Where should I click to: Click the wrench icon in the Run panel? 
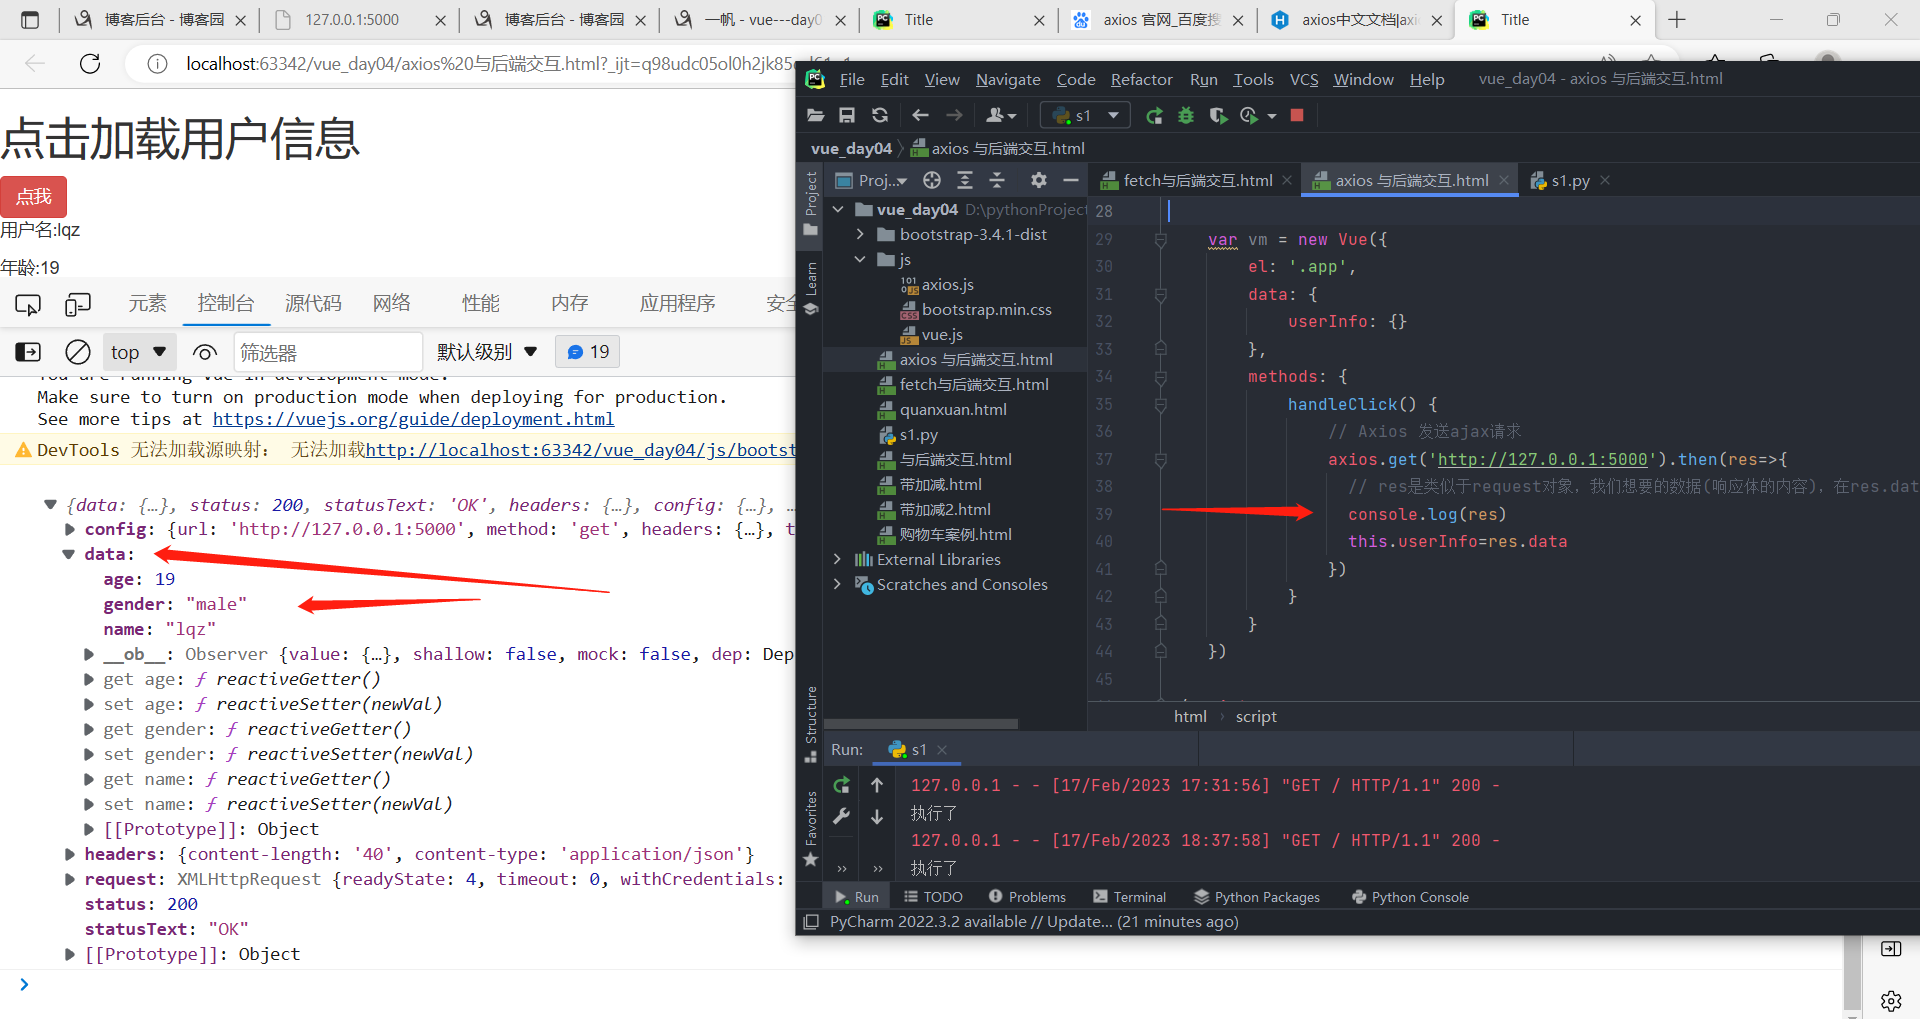pos(842,816)
